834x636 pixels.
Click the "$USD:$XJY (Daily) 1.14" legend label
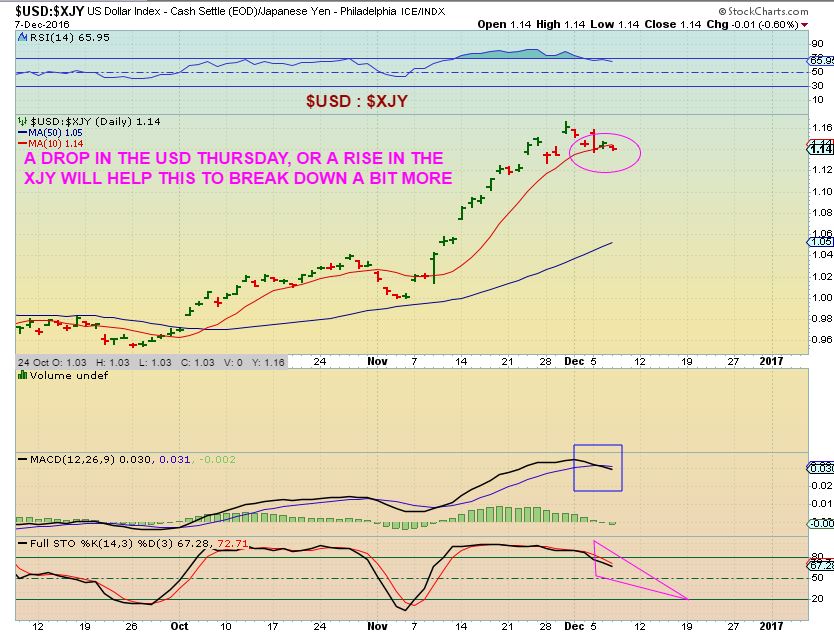(x=95, y=121)
